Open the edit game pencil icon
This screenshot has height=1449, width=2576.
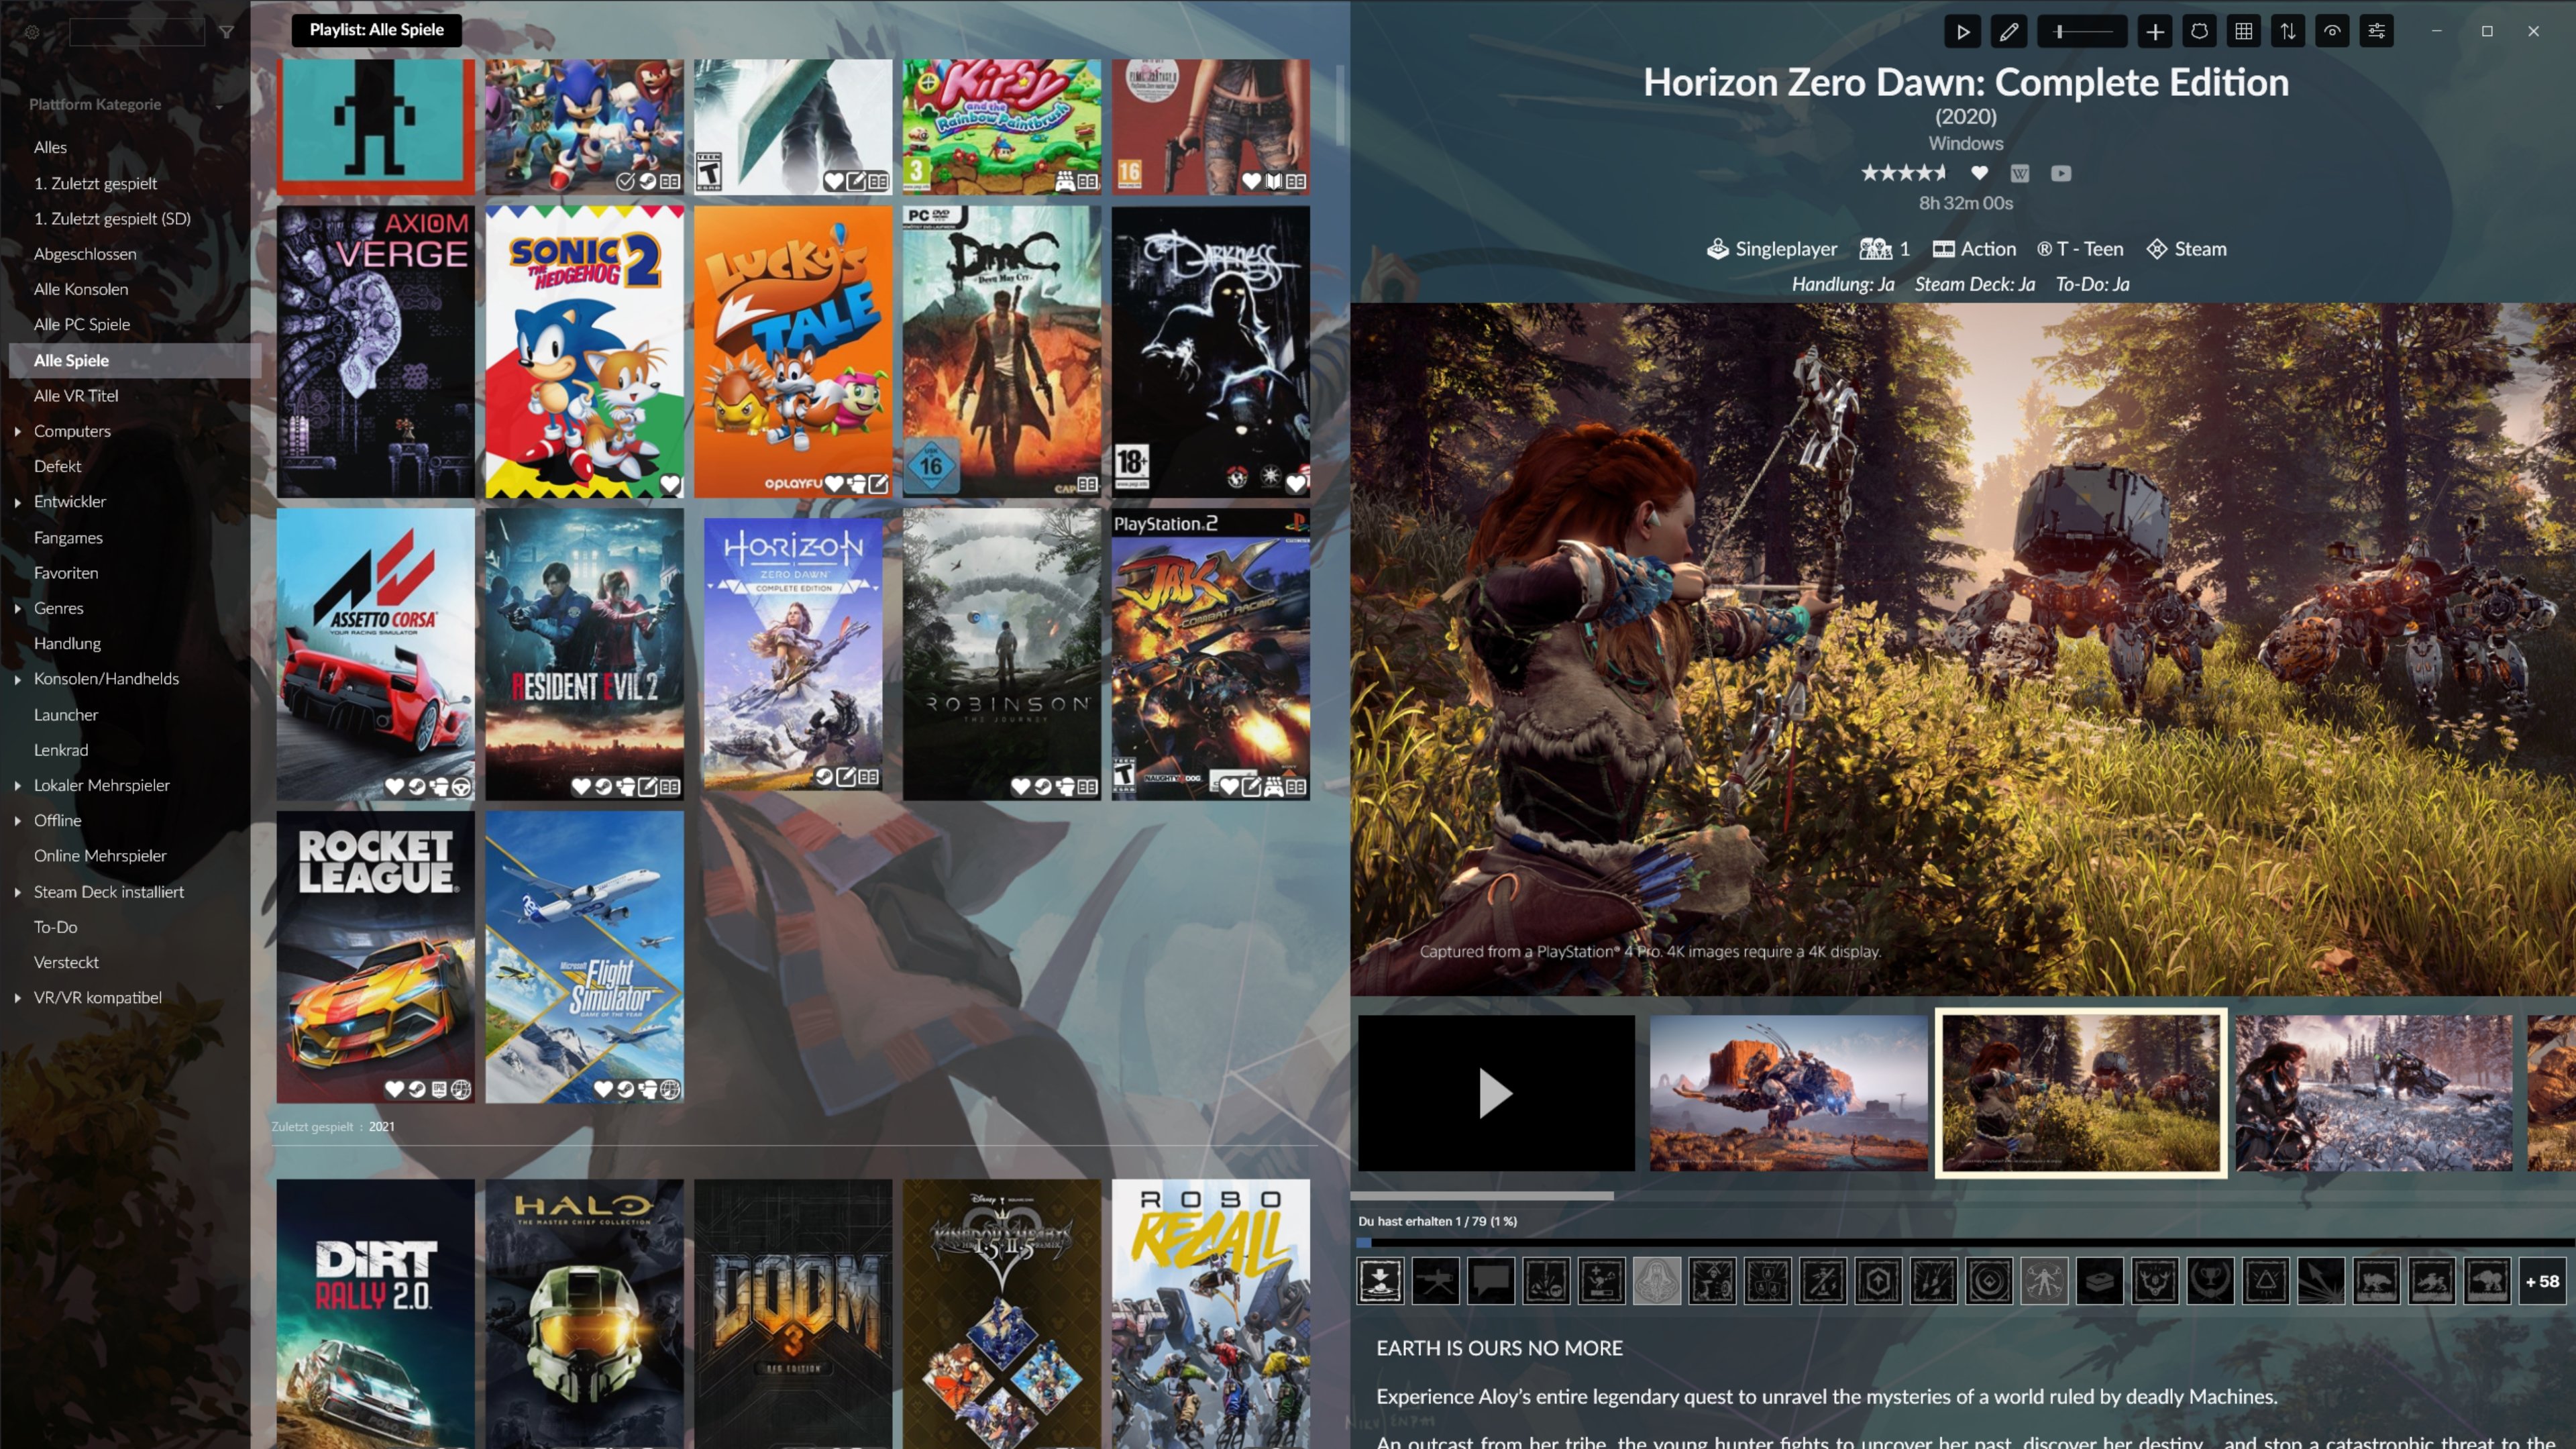point(2008,32)
